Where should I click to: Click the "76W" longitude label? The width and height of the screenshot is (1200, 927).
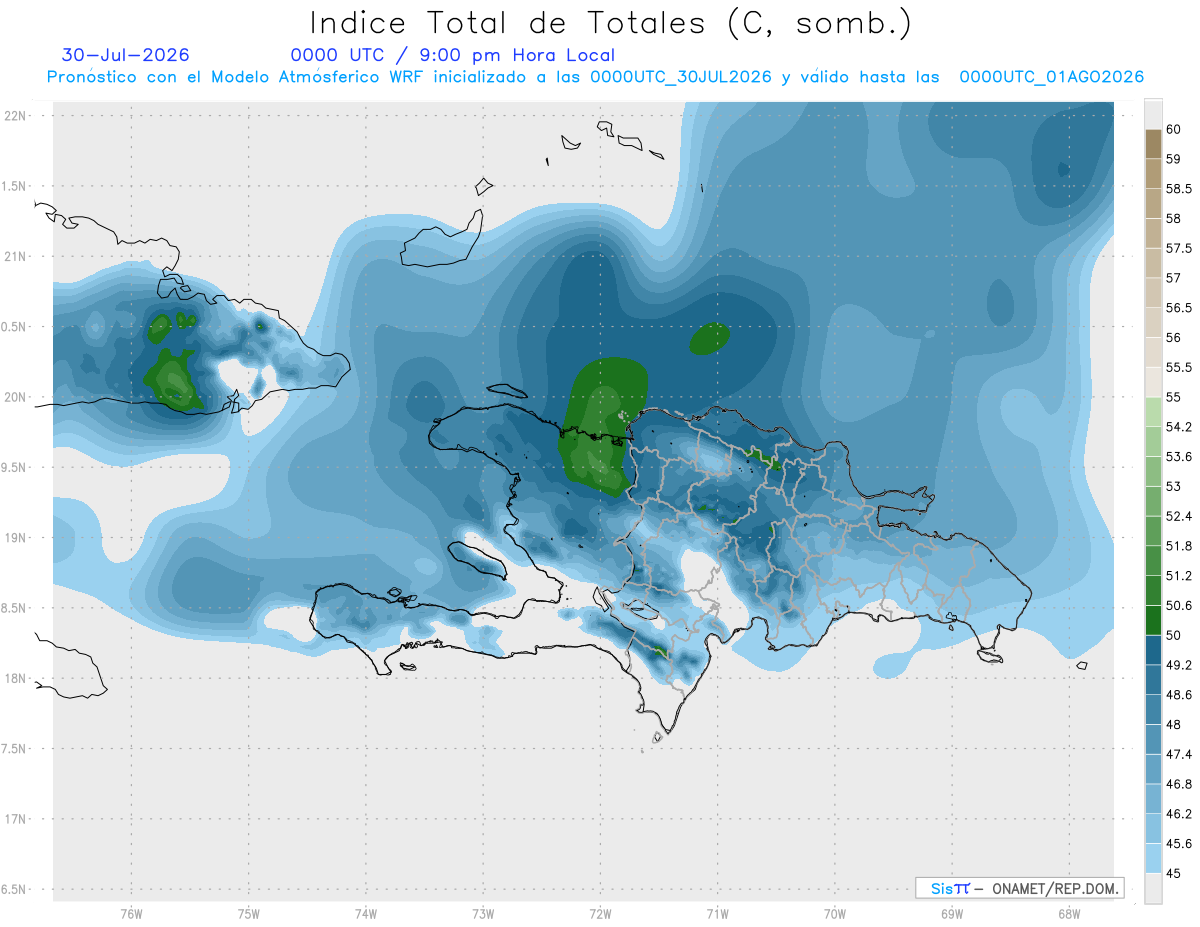click(131, 914)
